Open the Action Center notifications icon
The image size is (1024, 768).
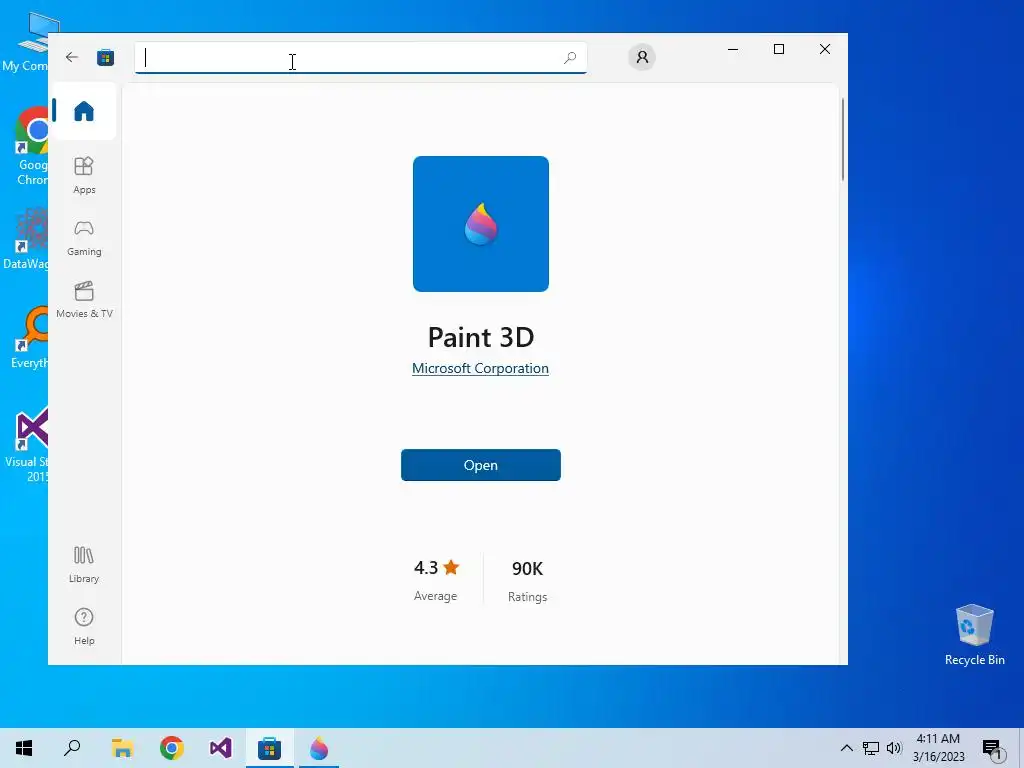(994, 749)
